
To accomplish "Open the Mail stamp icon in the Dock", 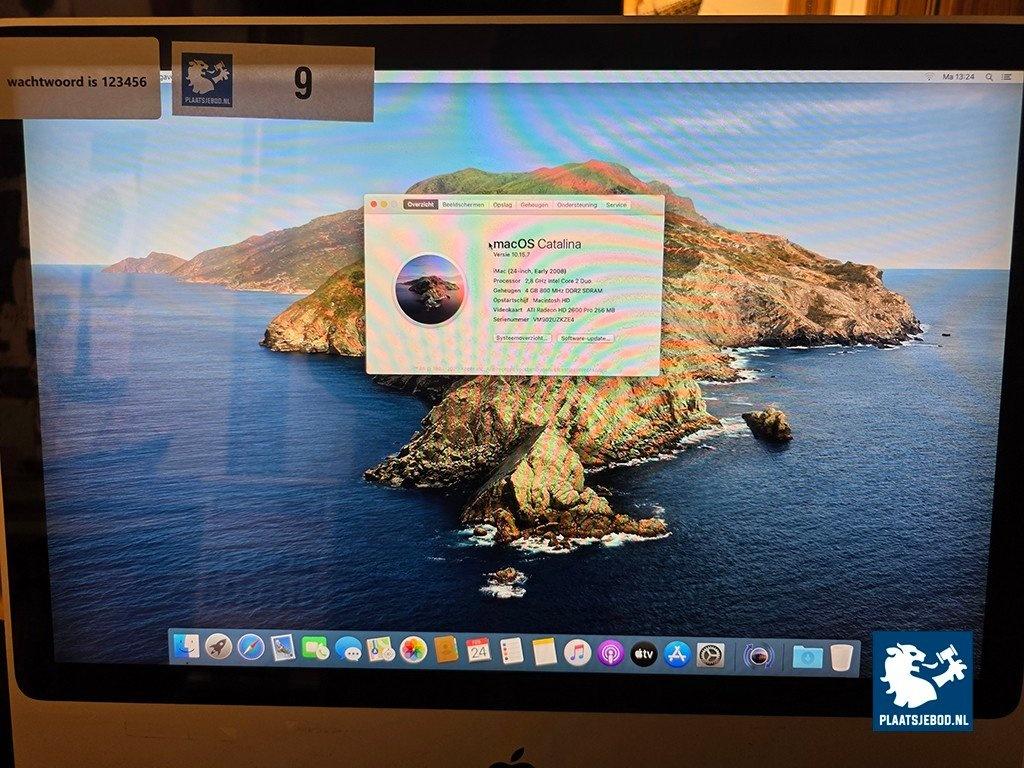I will click(283, 648).
